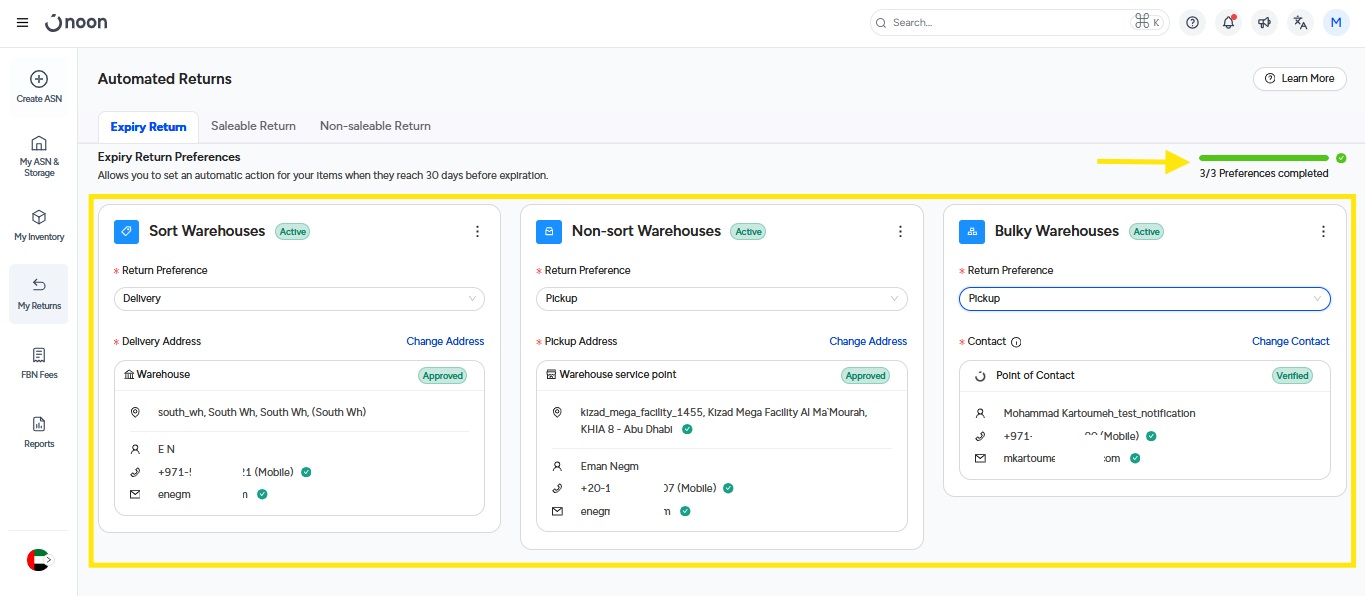This screenshot has width=1365, height=596.
Task: Click the green preferences completed progress bar
Action: click(x=1263, y=158)
